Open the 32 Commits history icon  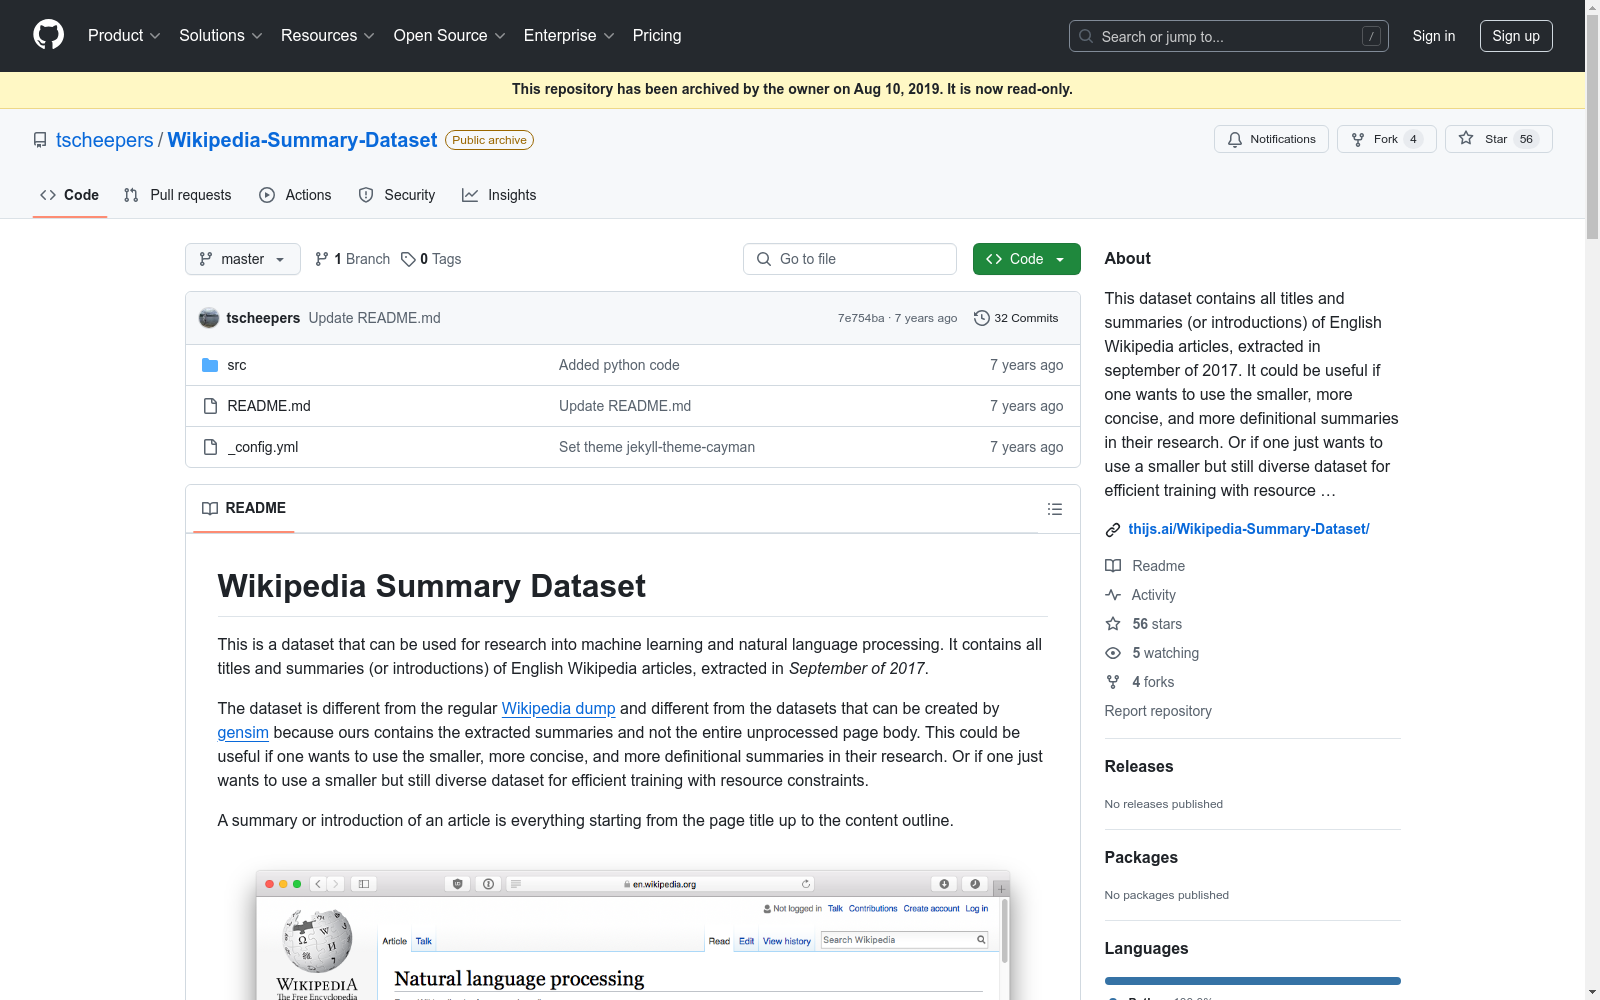(981, 318)
